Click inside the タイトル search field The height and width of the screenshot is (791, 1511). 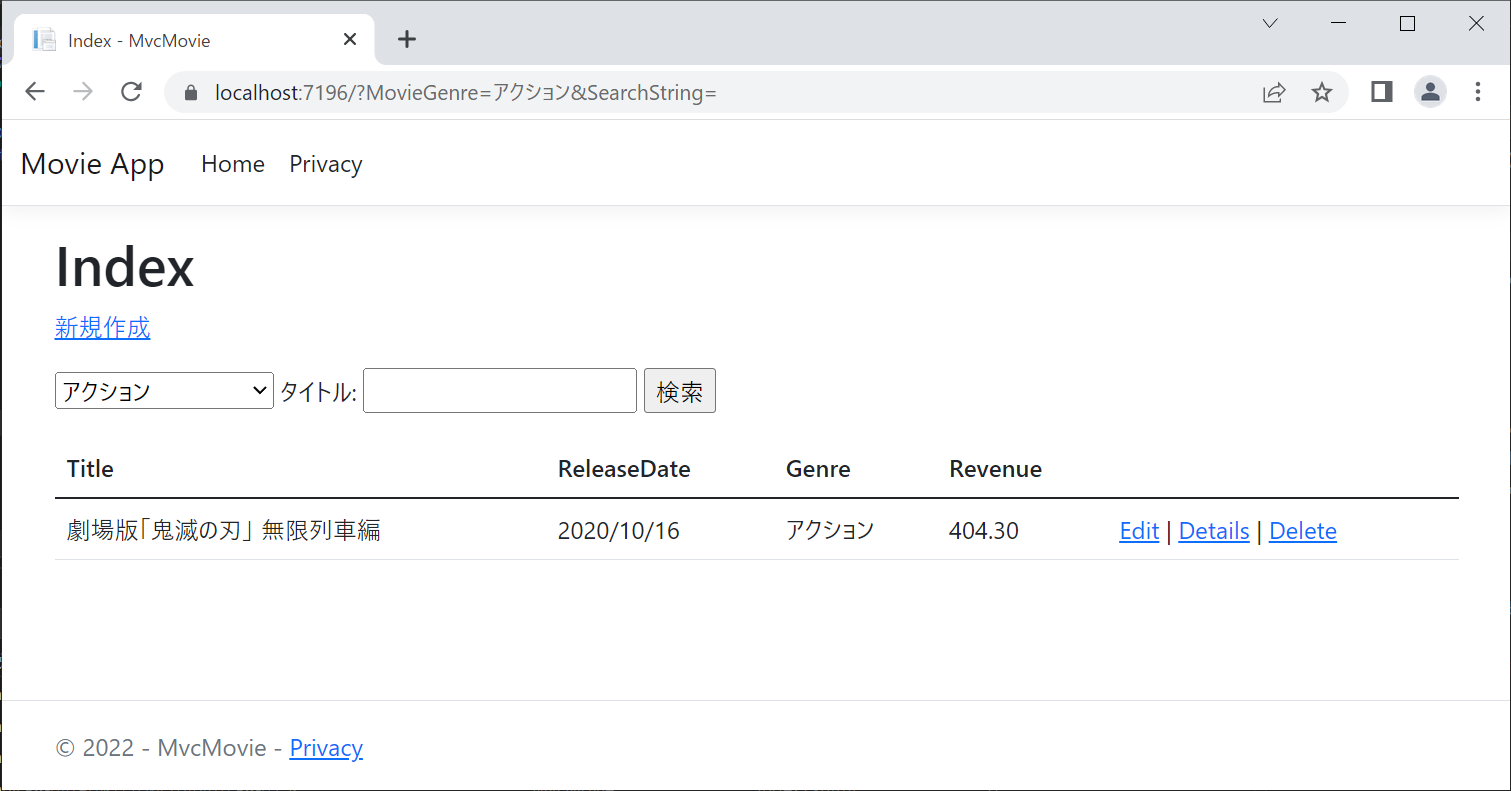498,390
